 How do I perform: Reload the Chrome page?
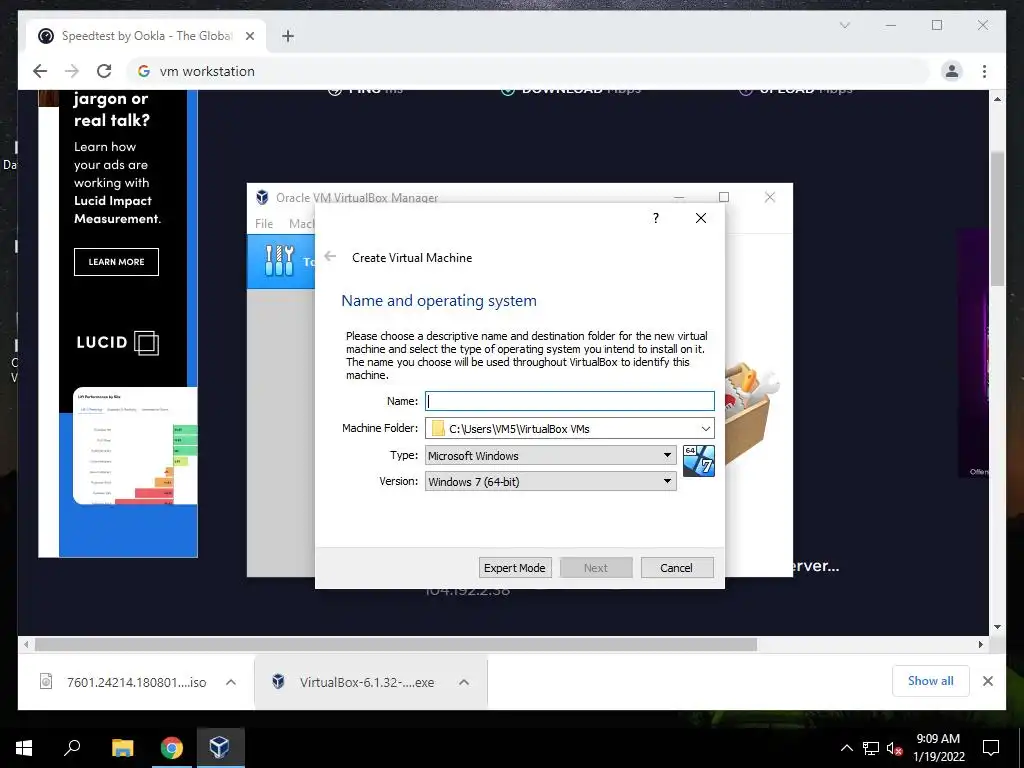pyautogui.click(x=104, y=71)
